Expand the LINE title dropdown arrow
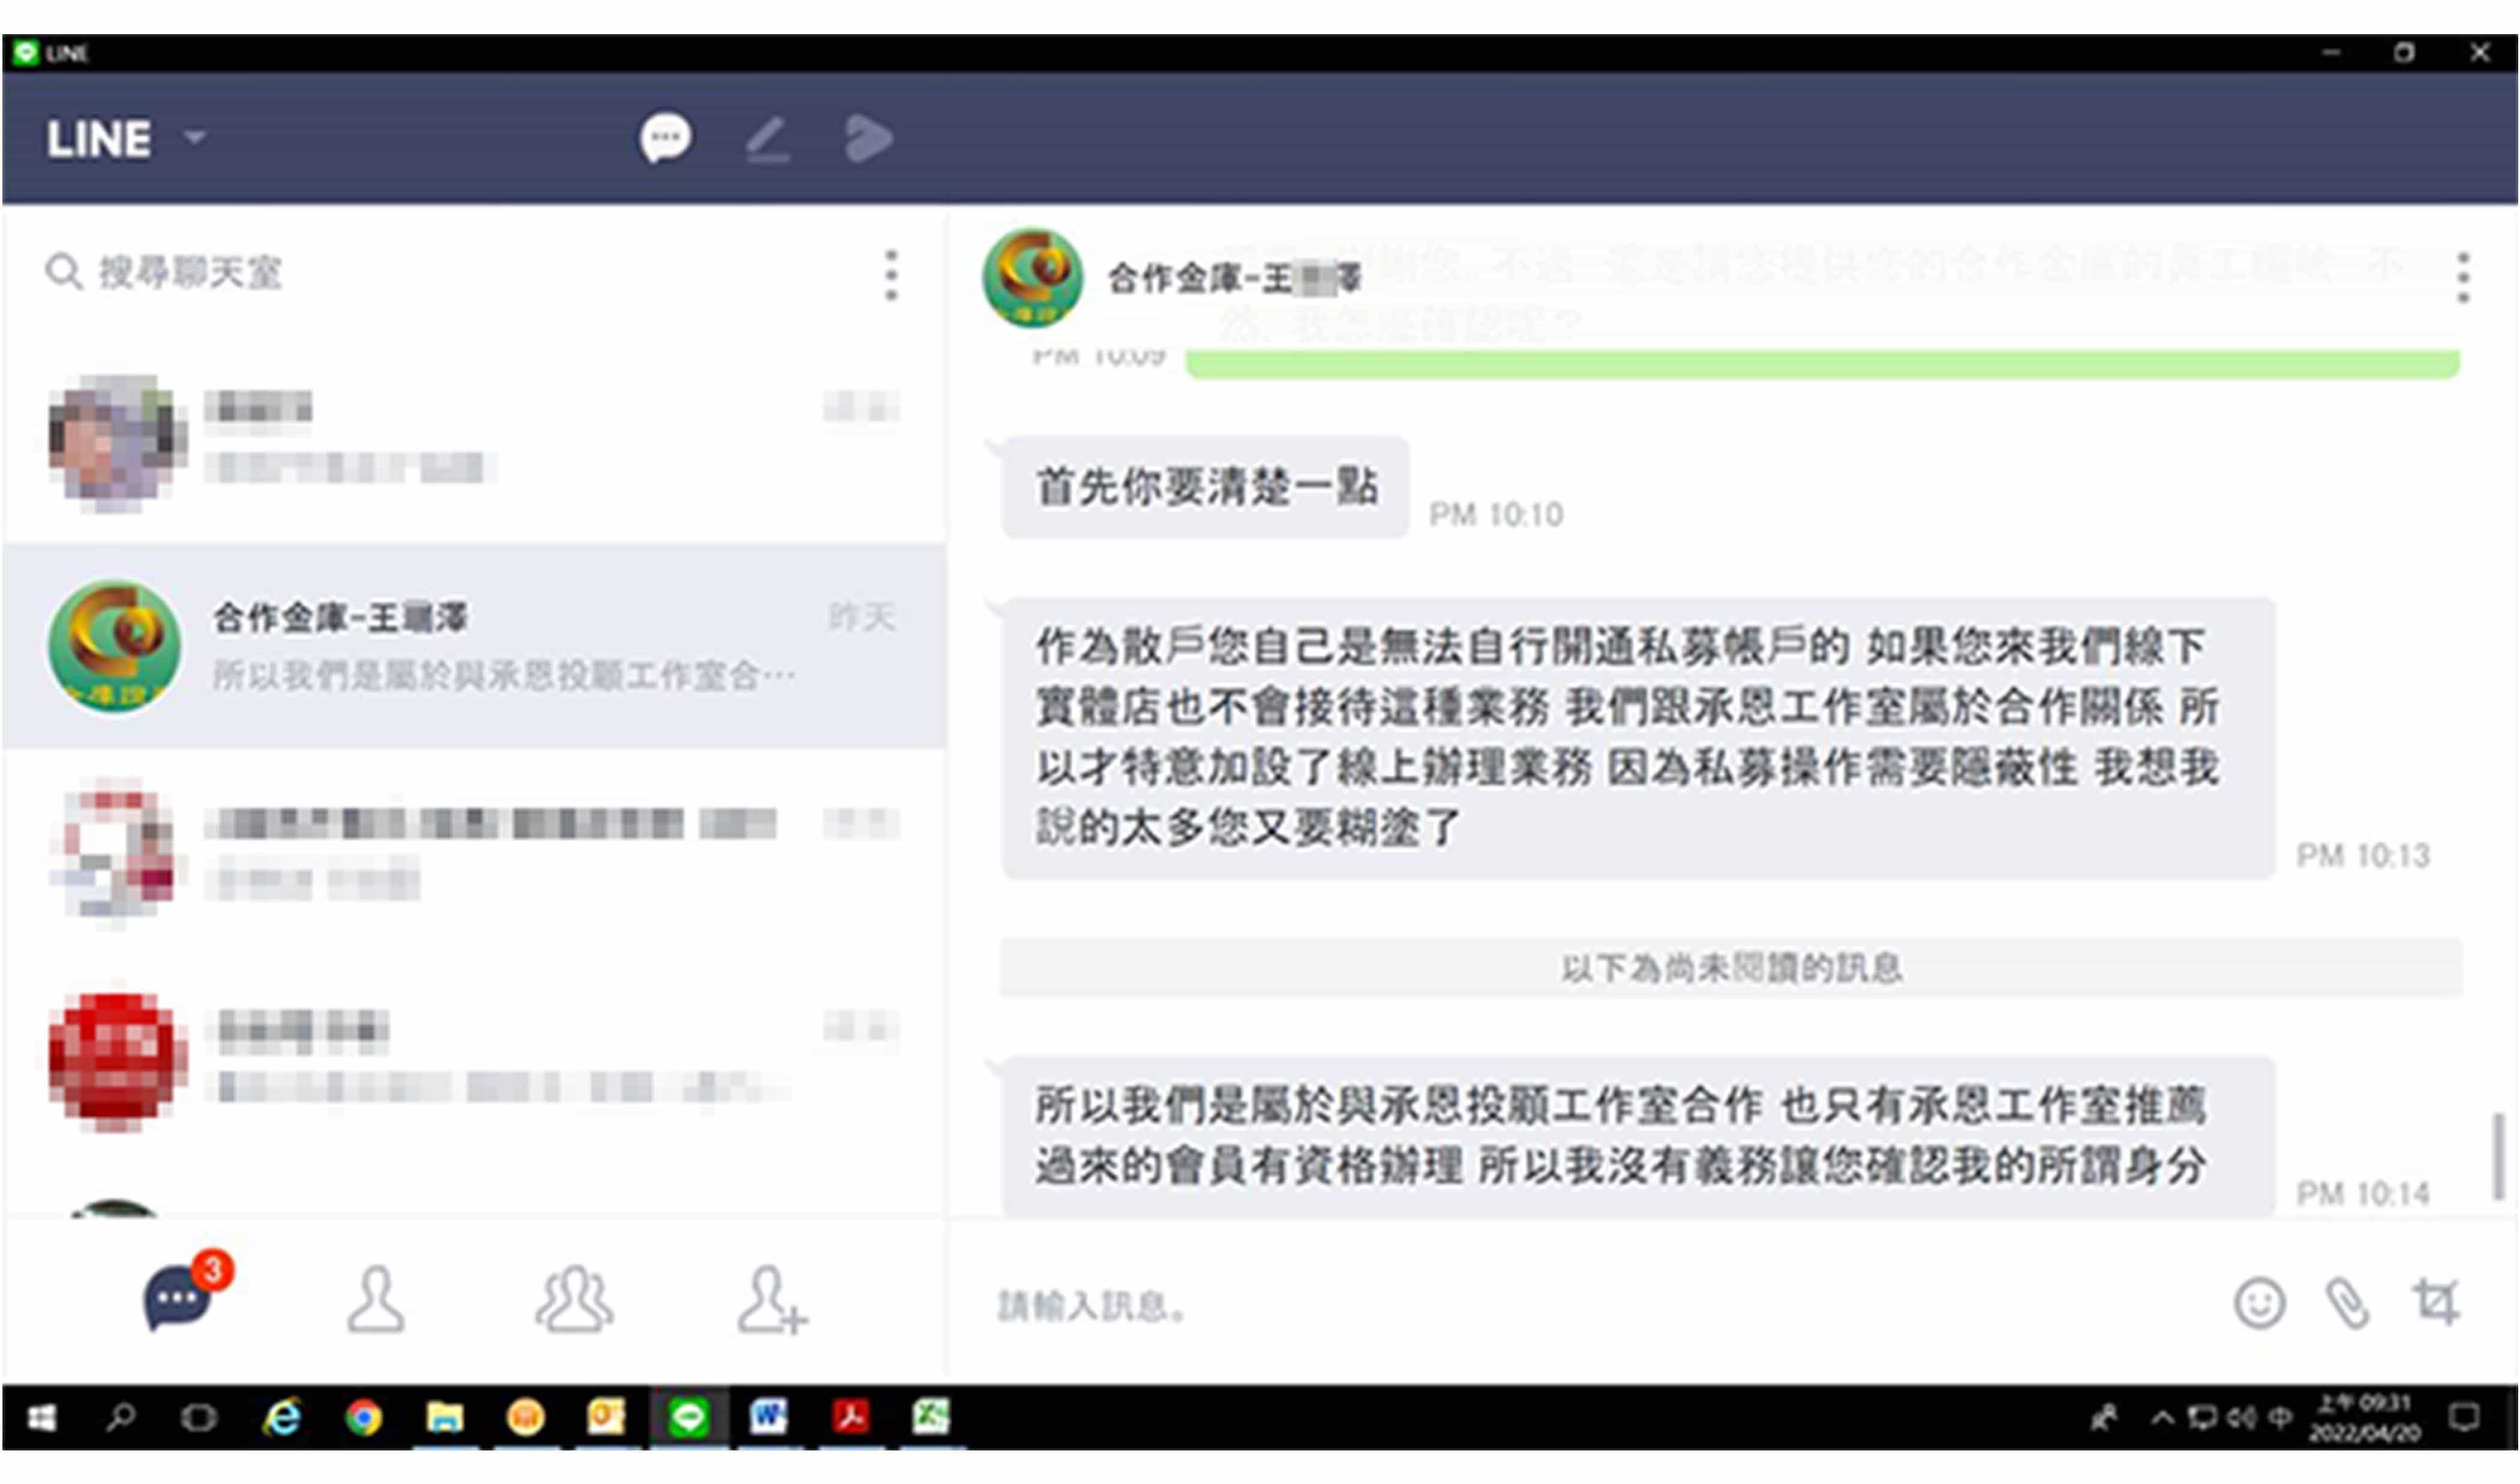The height and width of the screenshot is (1484, 2520). [196, 136]
